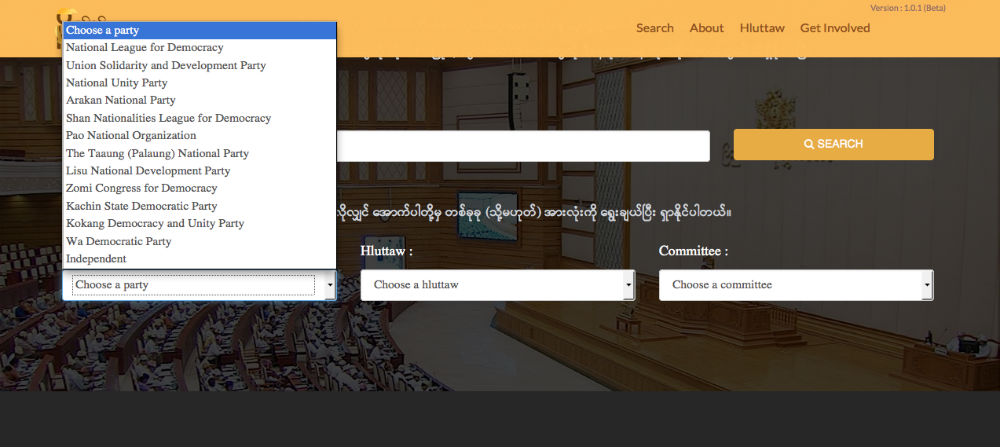This screenshot has width=1000, height=447.
Task: Expand the Choose a committee dropdown
Action: coord(796,285)
